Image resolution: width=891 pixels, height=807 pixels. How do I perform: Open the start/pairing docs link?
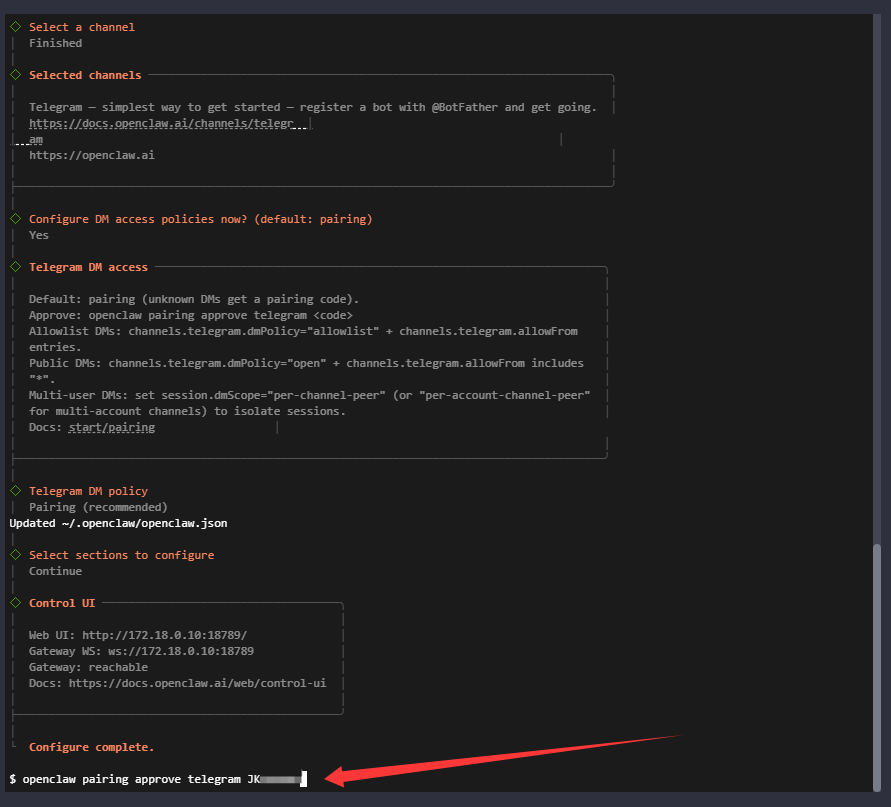tap(111, 427)
